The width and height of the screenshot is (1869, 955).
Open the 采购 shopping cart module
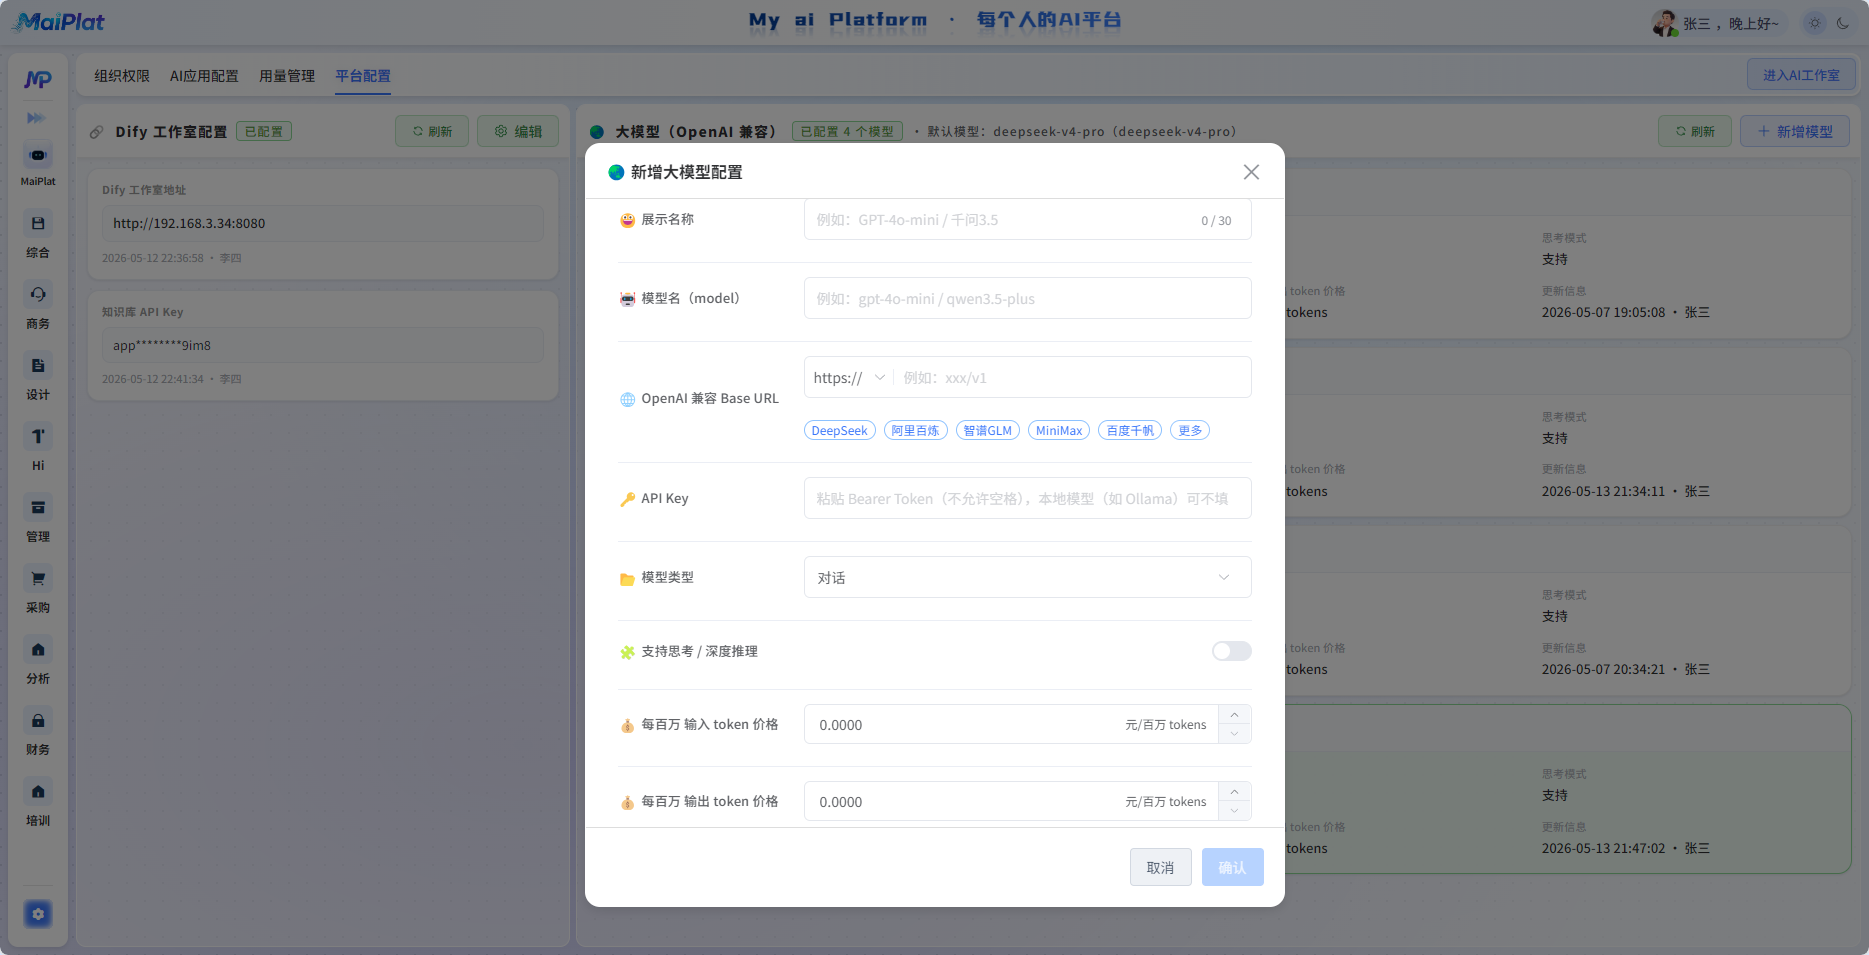point(38,579)
